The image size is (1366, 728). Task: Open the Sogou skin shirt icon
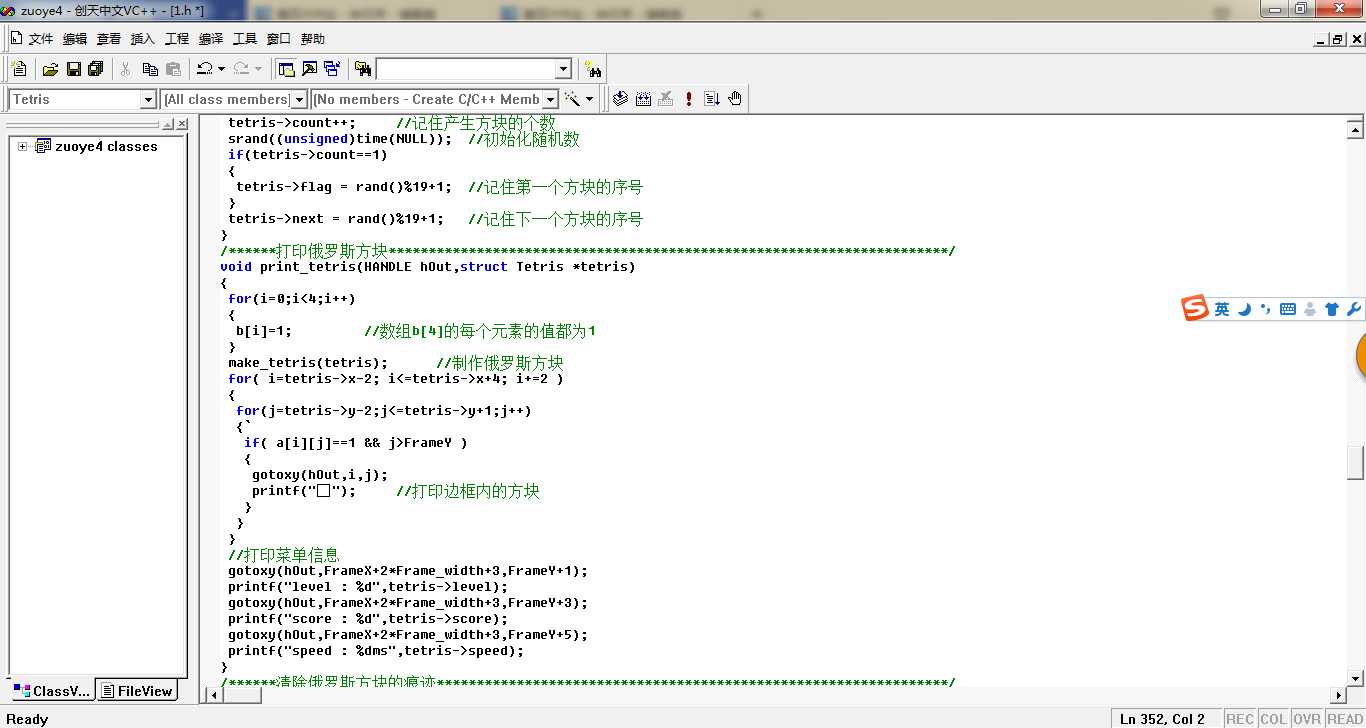click(1332, 309)
